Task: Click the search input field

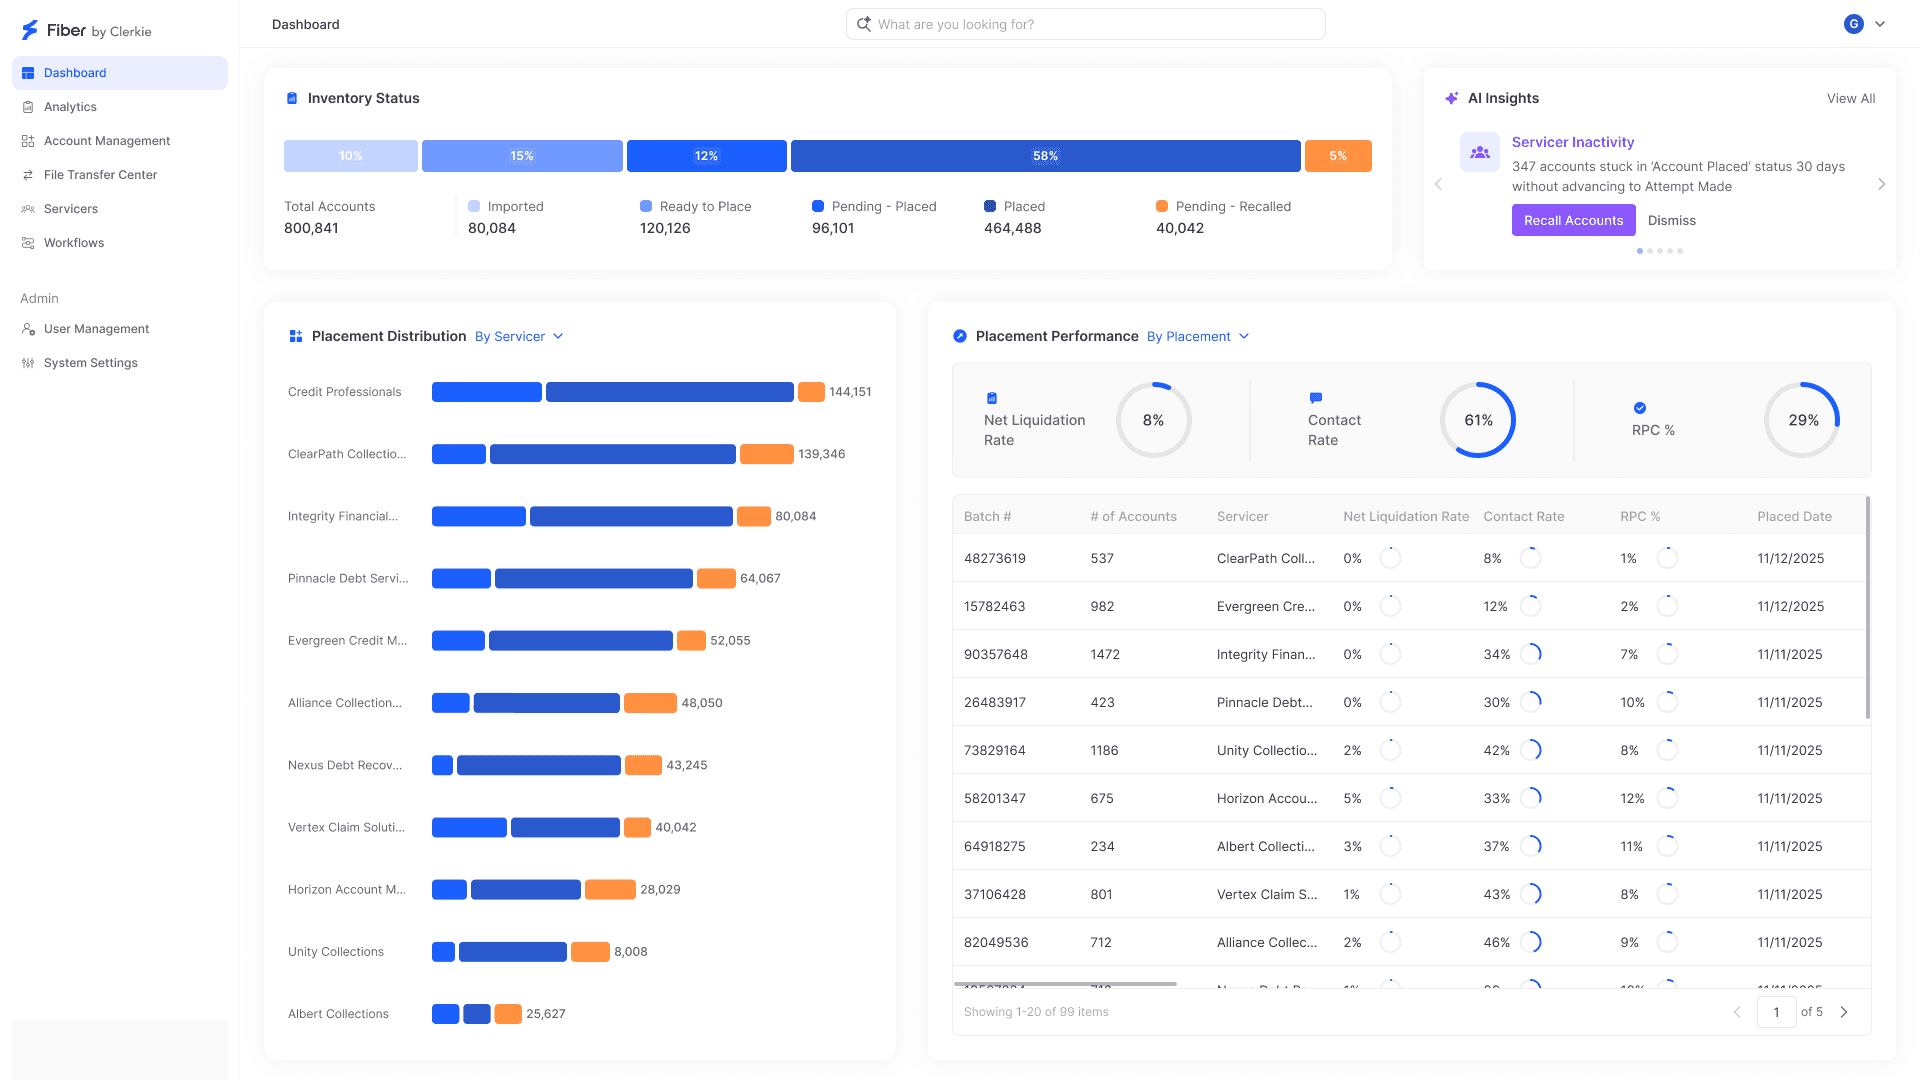Action: click(1085, 24)
